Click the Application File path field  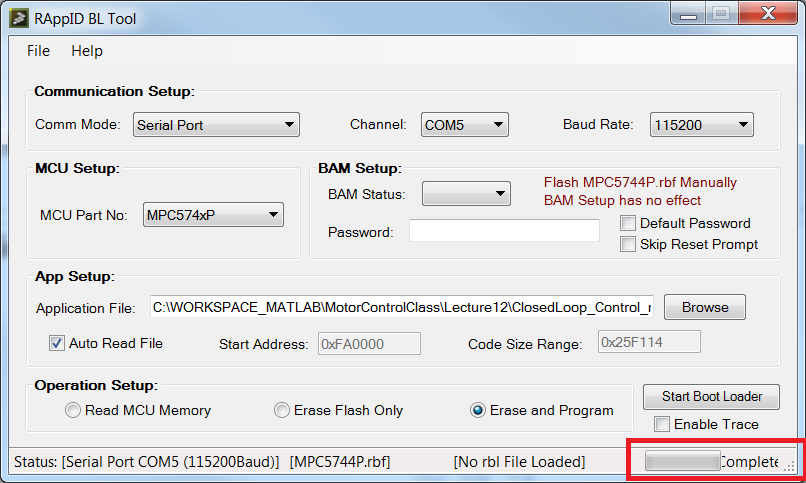(401, 307)
